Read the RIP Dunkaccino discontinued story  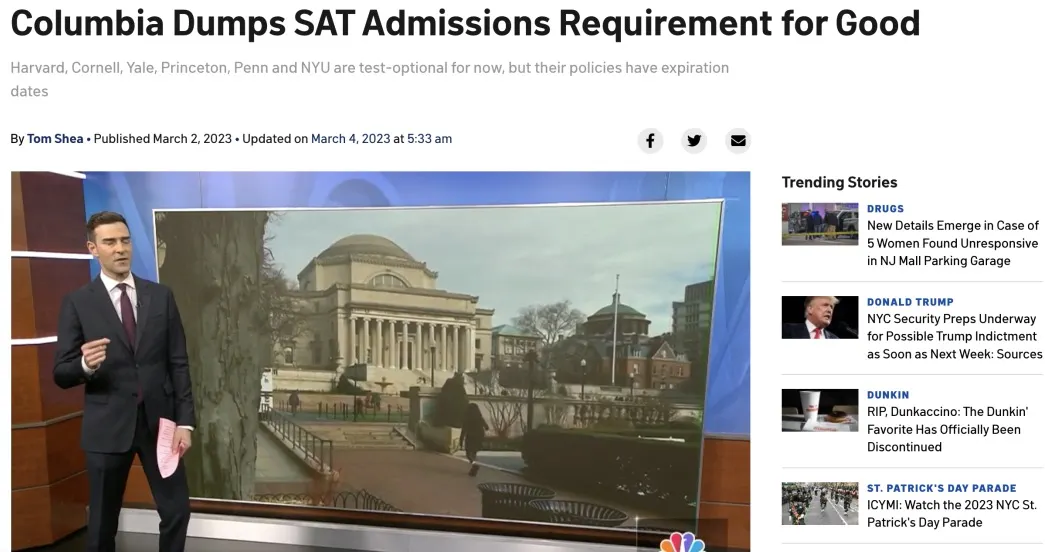(947, 429)
